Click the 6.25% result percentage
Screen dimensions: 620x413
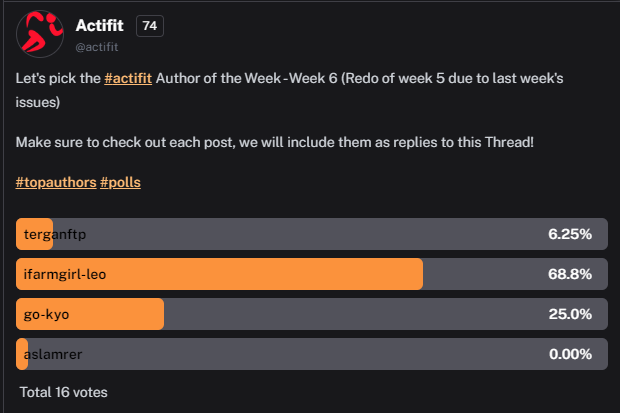570,234
